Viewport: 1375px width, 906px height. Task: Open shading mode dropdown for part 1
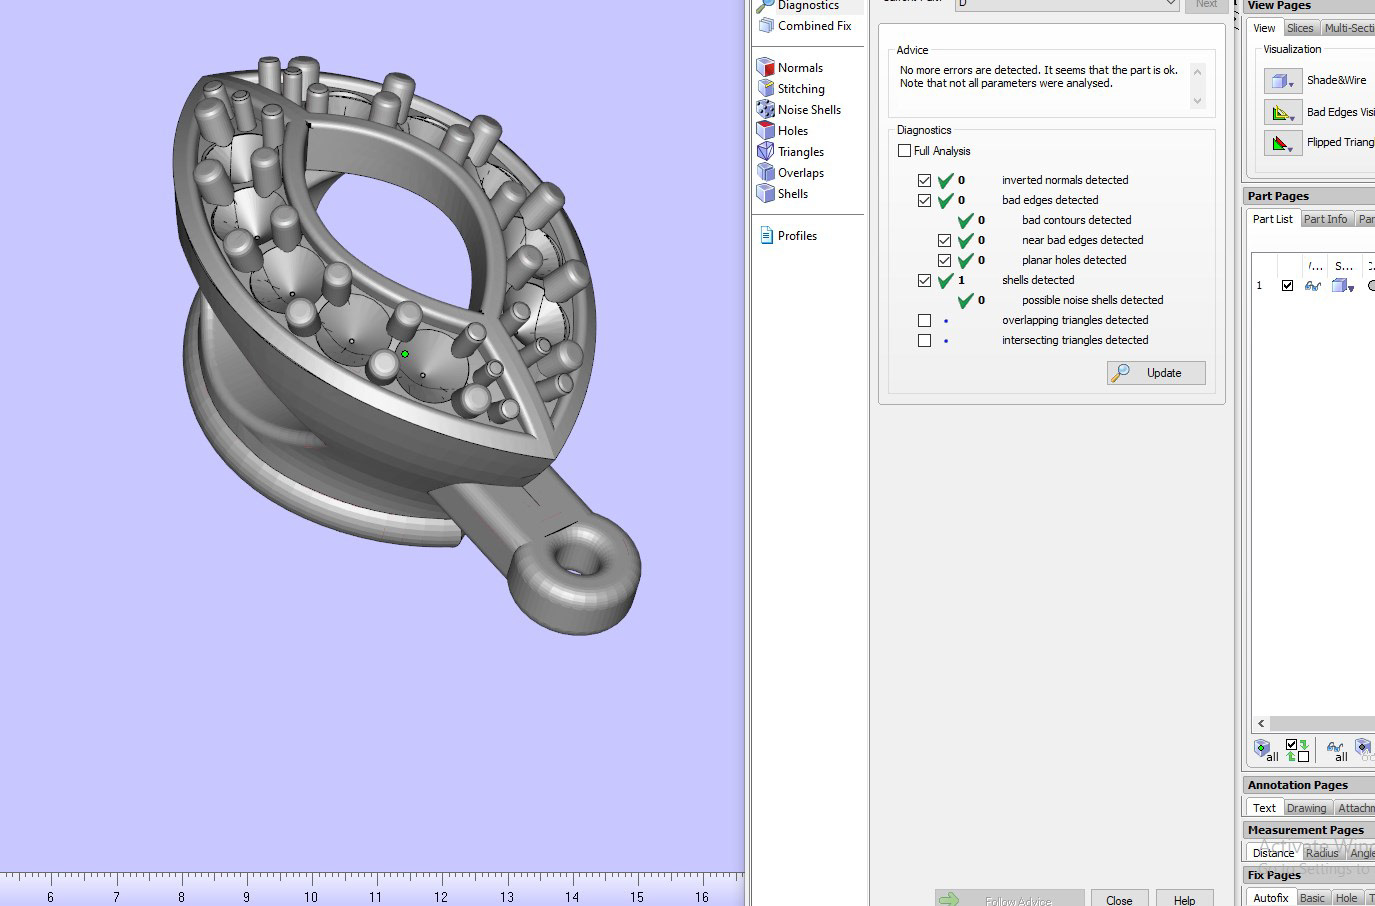pos(1343,286)
